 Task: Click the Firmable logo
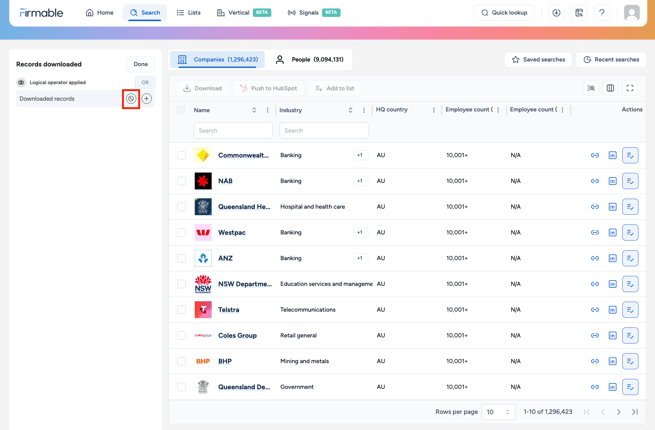coord(41,13)
